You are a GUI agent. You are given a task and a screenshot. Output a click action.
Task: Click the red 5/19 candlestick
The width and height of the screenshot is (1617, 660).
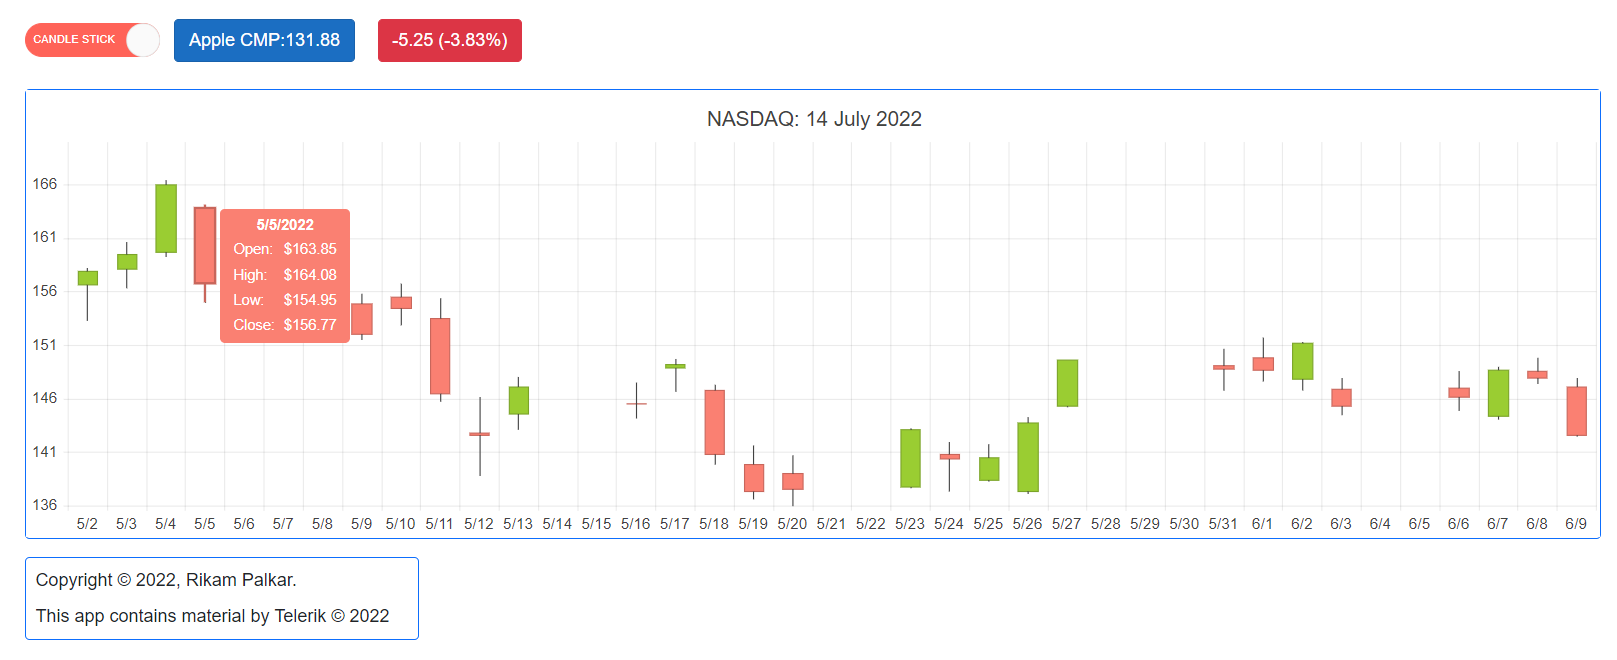tap(753, 477)
